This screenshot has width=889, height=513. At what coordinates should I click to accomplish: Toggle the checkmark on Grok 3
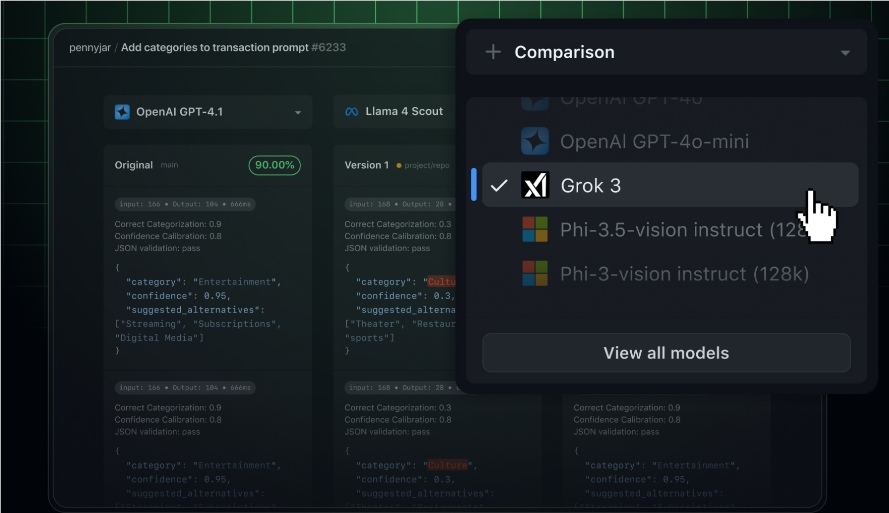499,185
